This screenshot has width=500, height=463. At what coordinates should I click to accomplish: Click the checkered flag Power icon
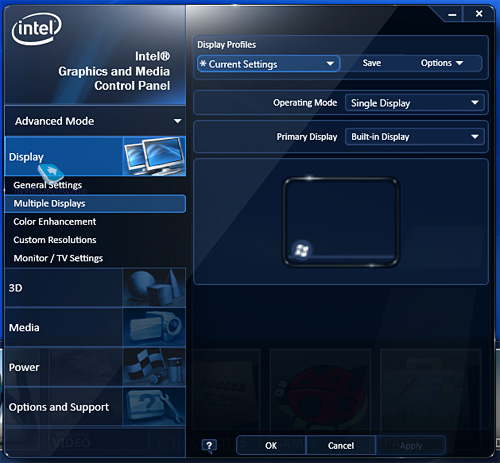(x=154, y=367)
